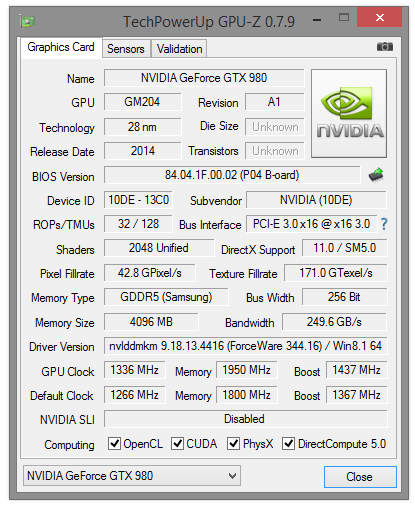The image size is (415, 506).
Task: Click the title bar text TechPowerUp GPU-Z 0.7.9
Action: tap(209, 22)
